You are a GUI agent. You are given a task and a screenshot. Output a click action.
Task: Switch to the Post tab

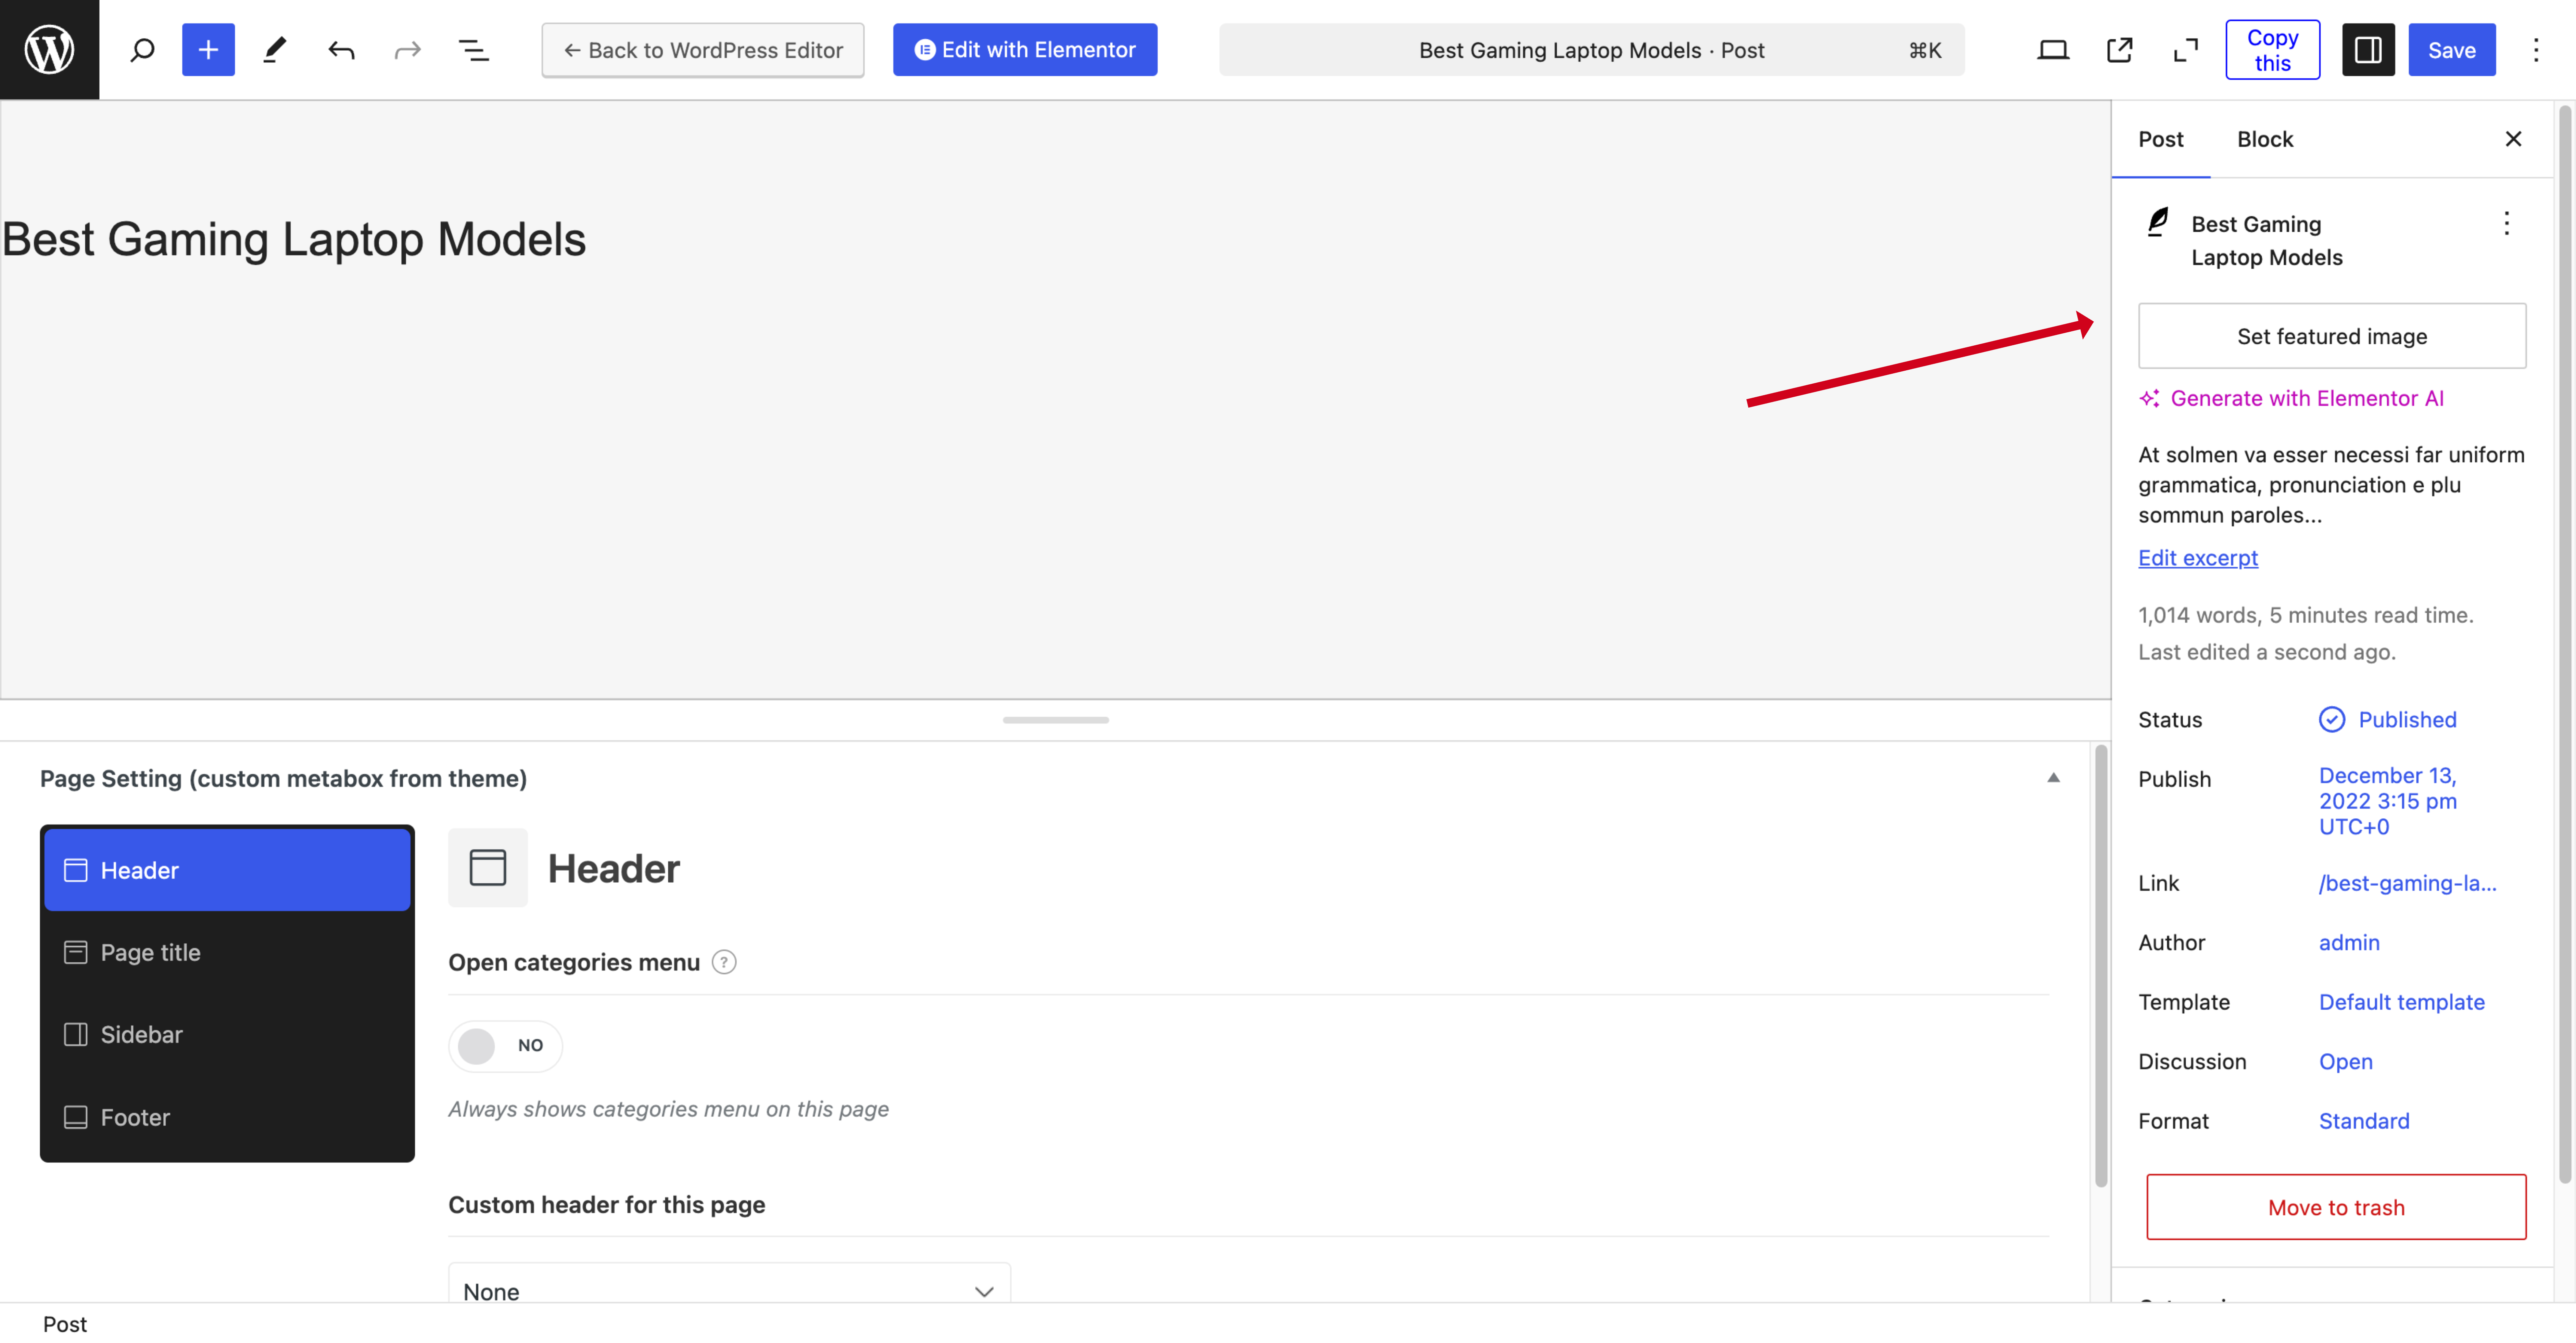point(2161,139)
